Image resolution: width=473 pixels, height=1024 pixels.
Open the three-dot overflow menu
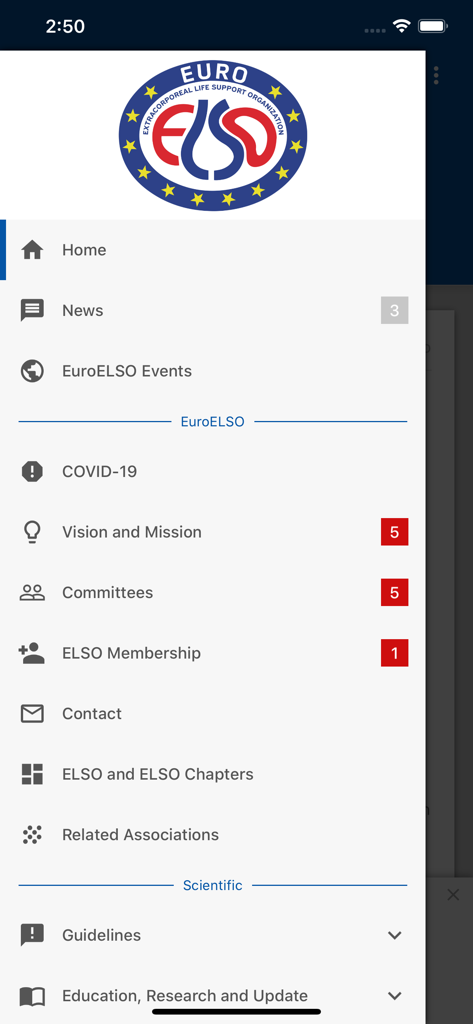pyautogui.click(x=436, y=75)
